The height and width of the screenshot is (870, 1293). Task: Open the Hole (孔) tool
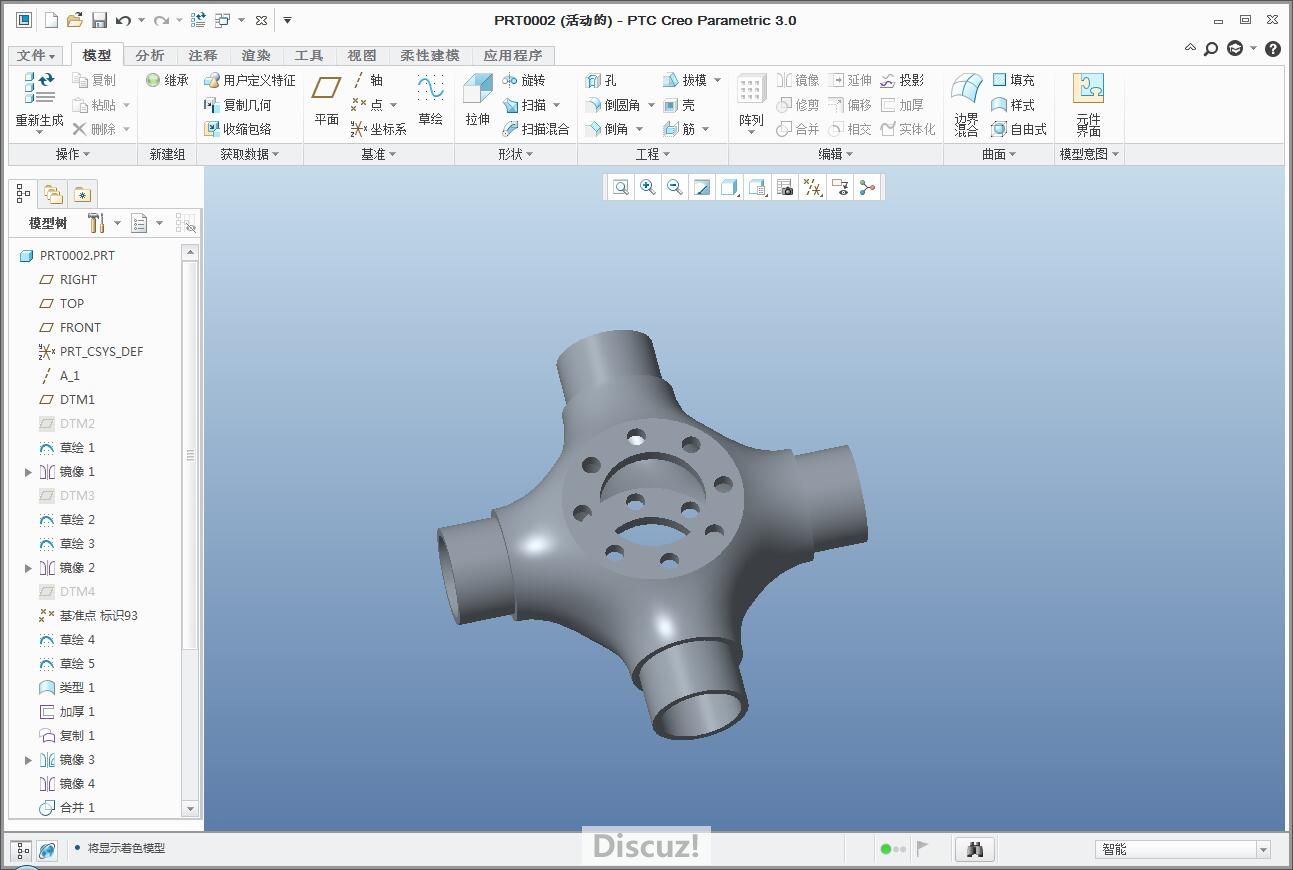pyautogui.click(x=601, y=80)
